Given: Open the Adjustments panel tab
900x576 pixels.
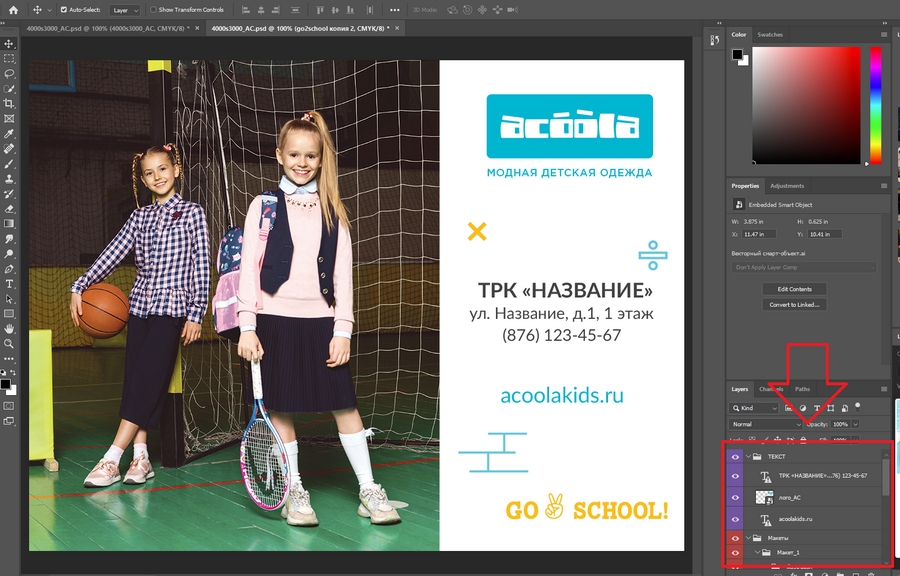Looking at the screenshot, I should point(787,186).
